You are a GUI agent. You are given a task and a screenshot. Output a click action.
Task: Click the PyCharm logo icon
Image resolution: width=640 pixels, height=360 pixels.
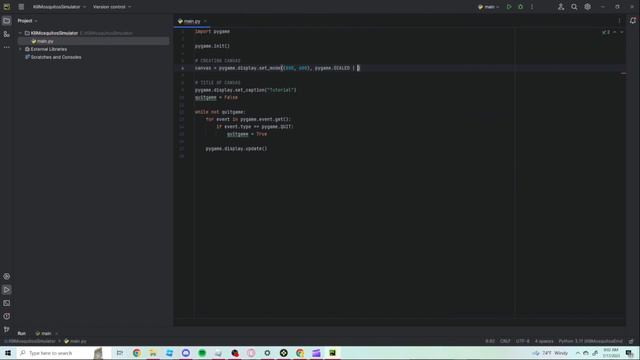[7, 7]
